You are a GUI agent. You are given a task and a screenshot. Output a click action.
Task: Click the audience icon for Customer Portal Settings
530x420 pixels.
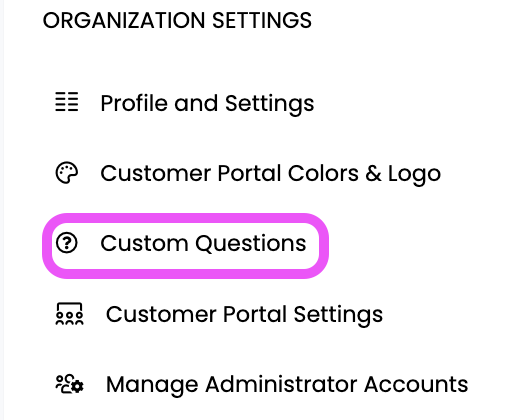pos(69,314)
